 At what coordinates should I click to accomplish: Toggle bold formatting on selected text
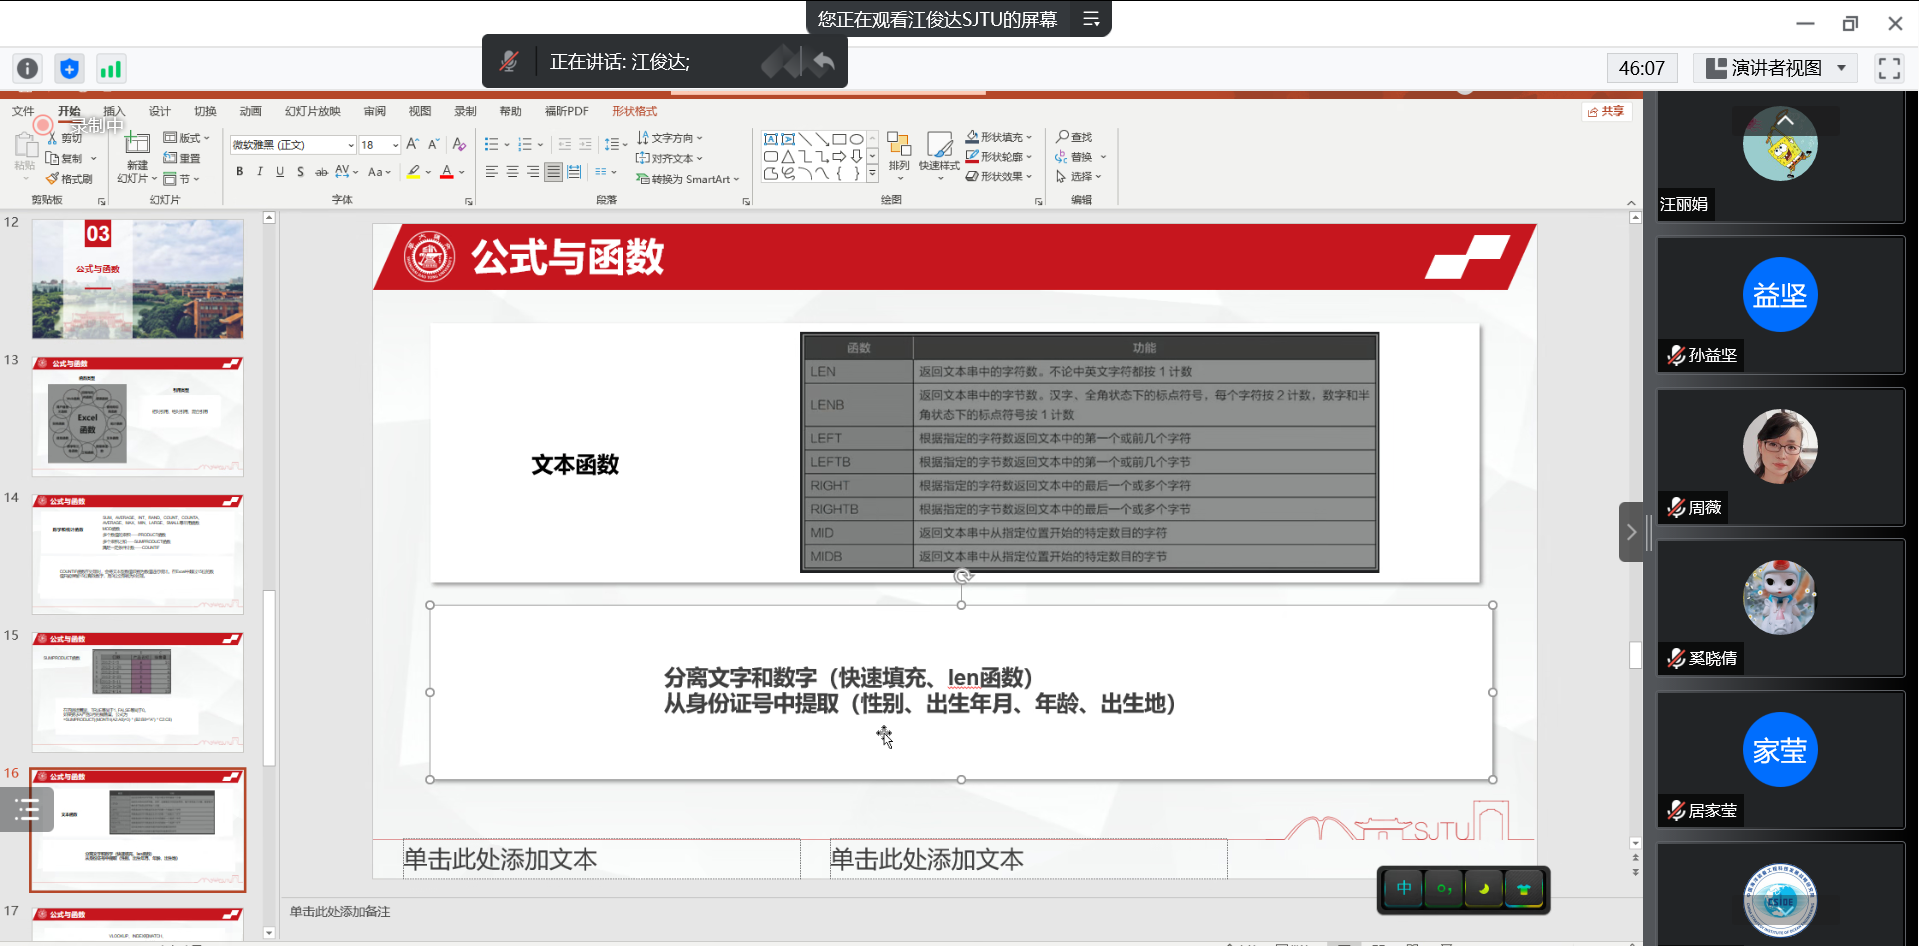click(239, 171)
